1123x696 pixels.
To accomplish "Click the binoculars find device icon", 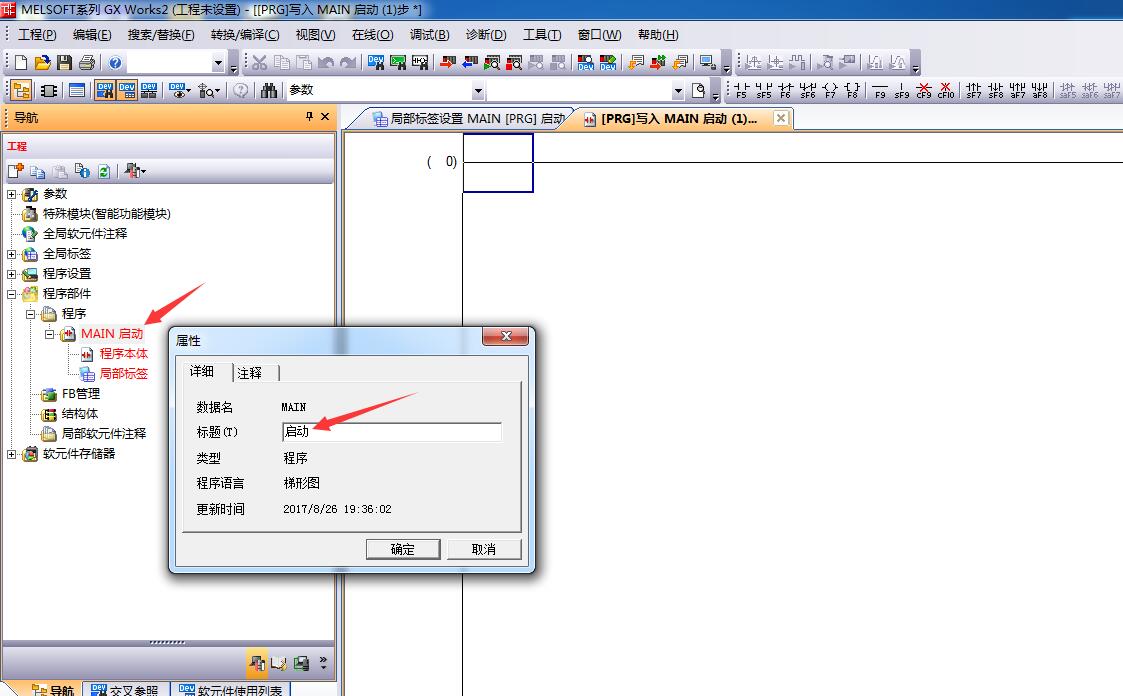I will click(x=269, y=91).
